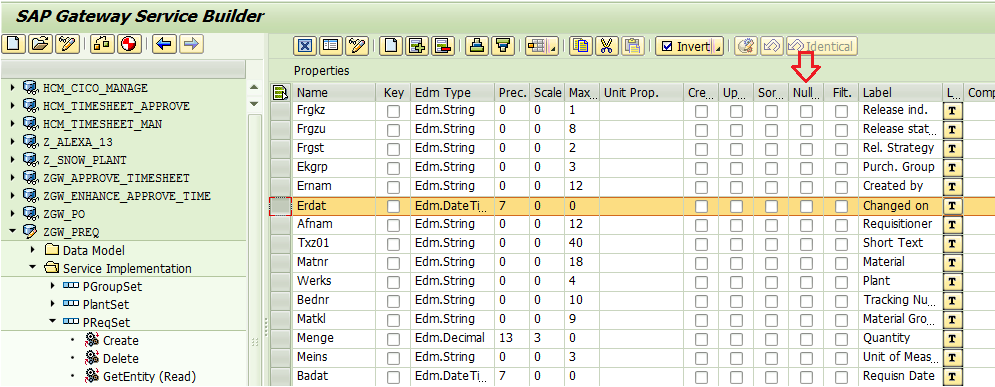Toggle Nullable checkbox for Badat row

(806, 377)
